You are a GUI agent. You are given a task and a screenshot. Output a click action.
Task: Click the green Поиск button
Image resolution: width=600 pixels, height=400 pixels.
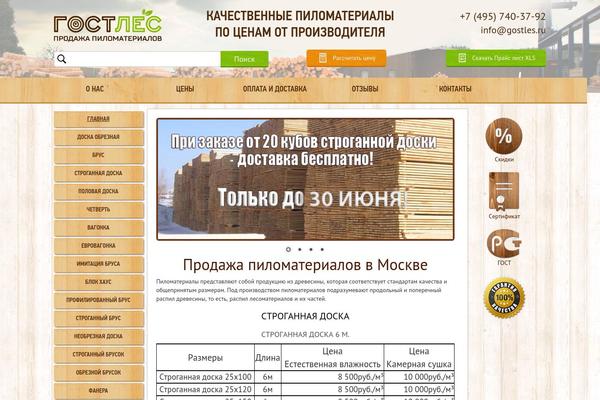click(244, 59)
